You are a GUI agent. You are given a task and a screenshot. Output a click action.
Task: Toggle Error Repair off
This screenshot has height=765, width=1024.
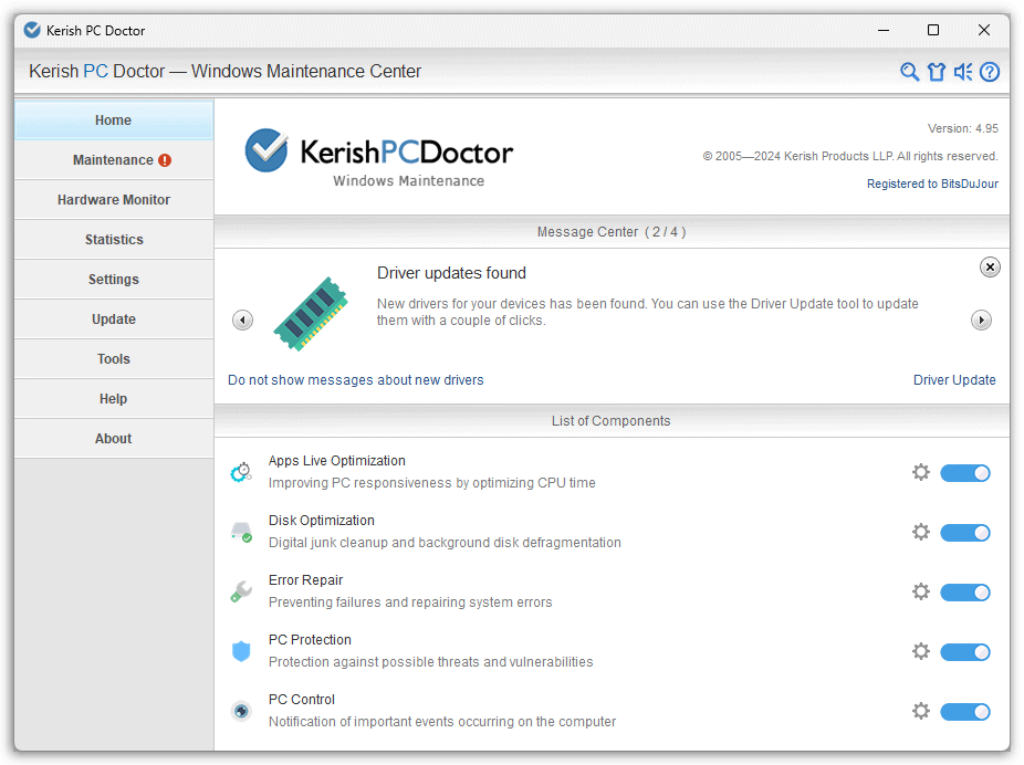click(965, 593)
